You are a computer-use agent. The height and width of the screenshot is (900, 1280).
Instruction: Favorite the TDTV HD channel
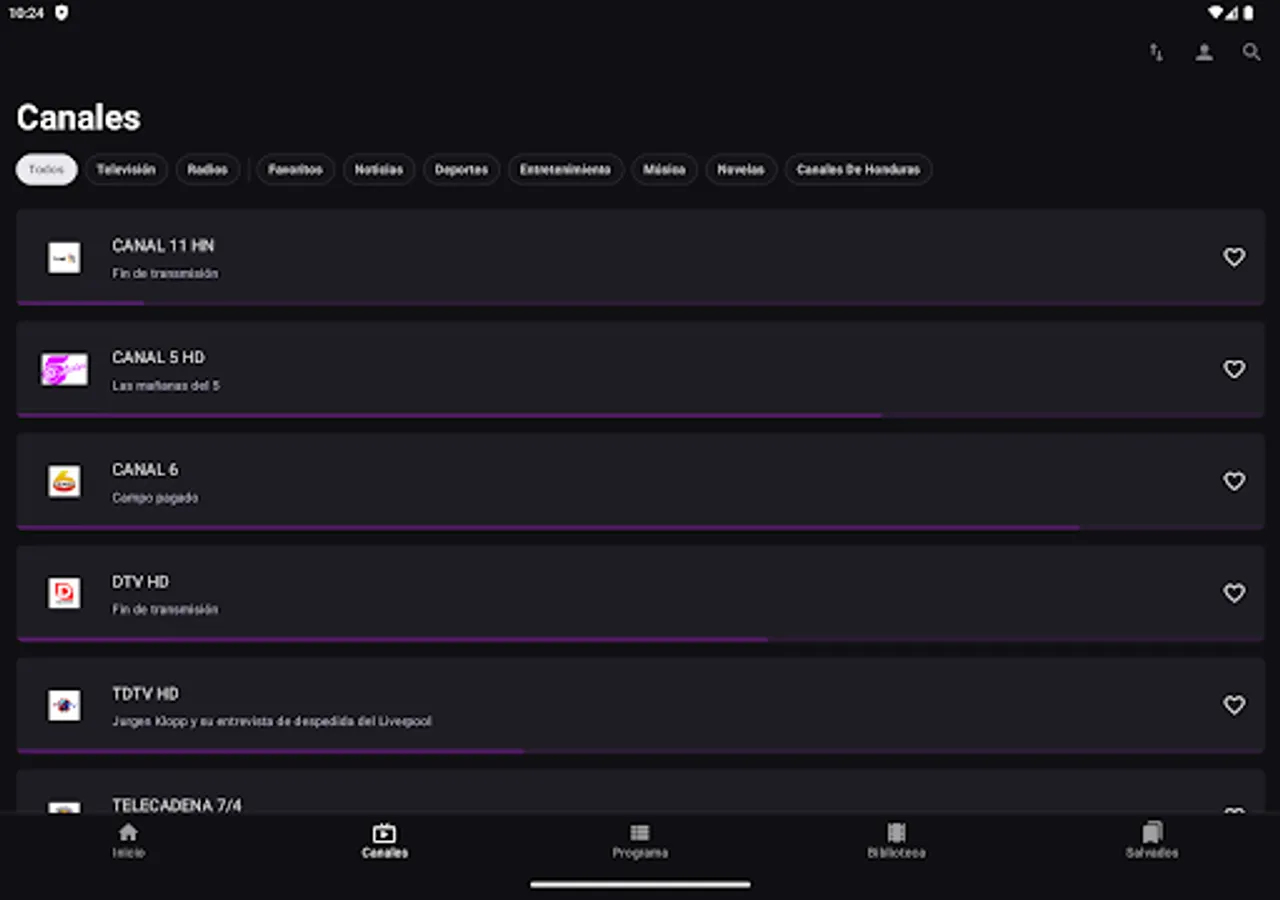point(1234,705)
